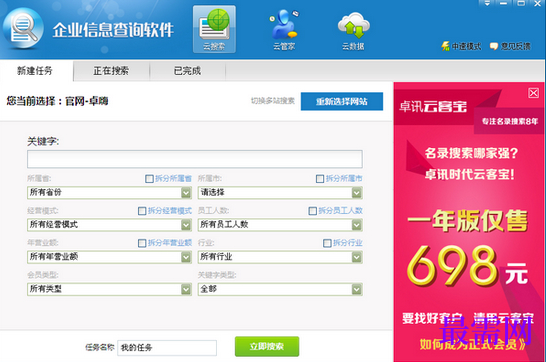Viewport: 551px width, 362px height.
Task: Click the 重新选择网站 button
Action: [342, 101]
